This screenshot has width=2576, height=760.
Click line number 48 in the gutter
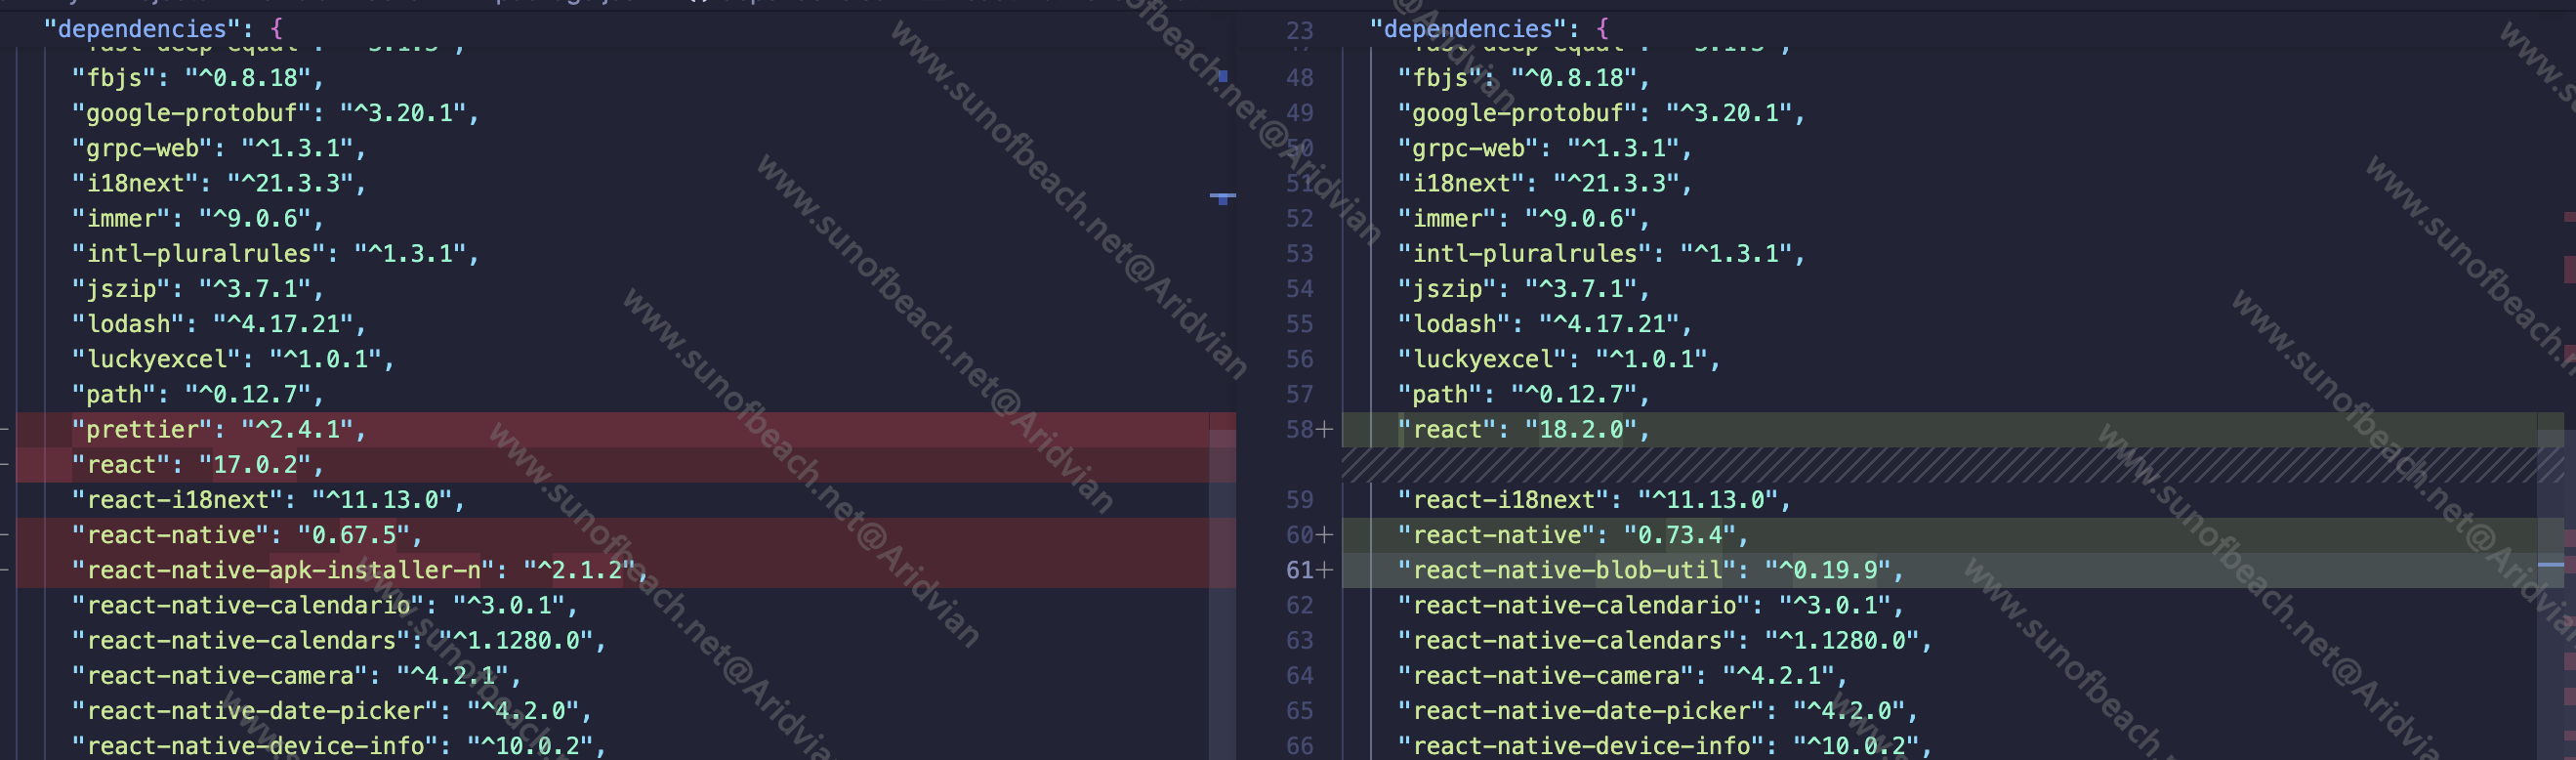[1299, 78]
